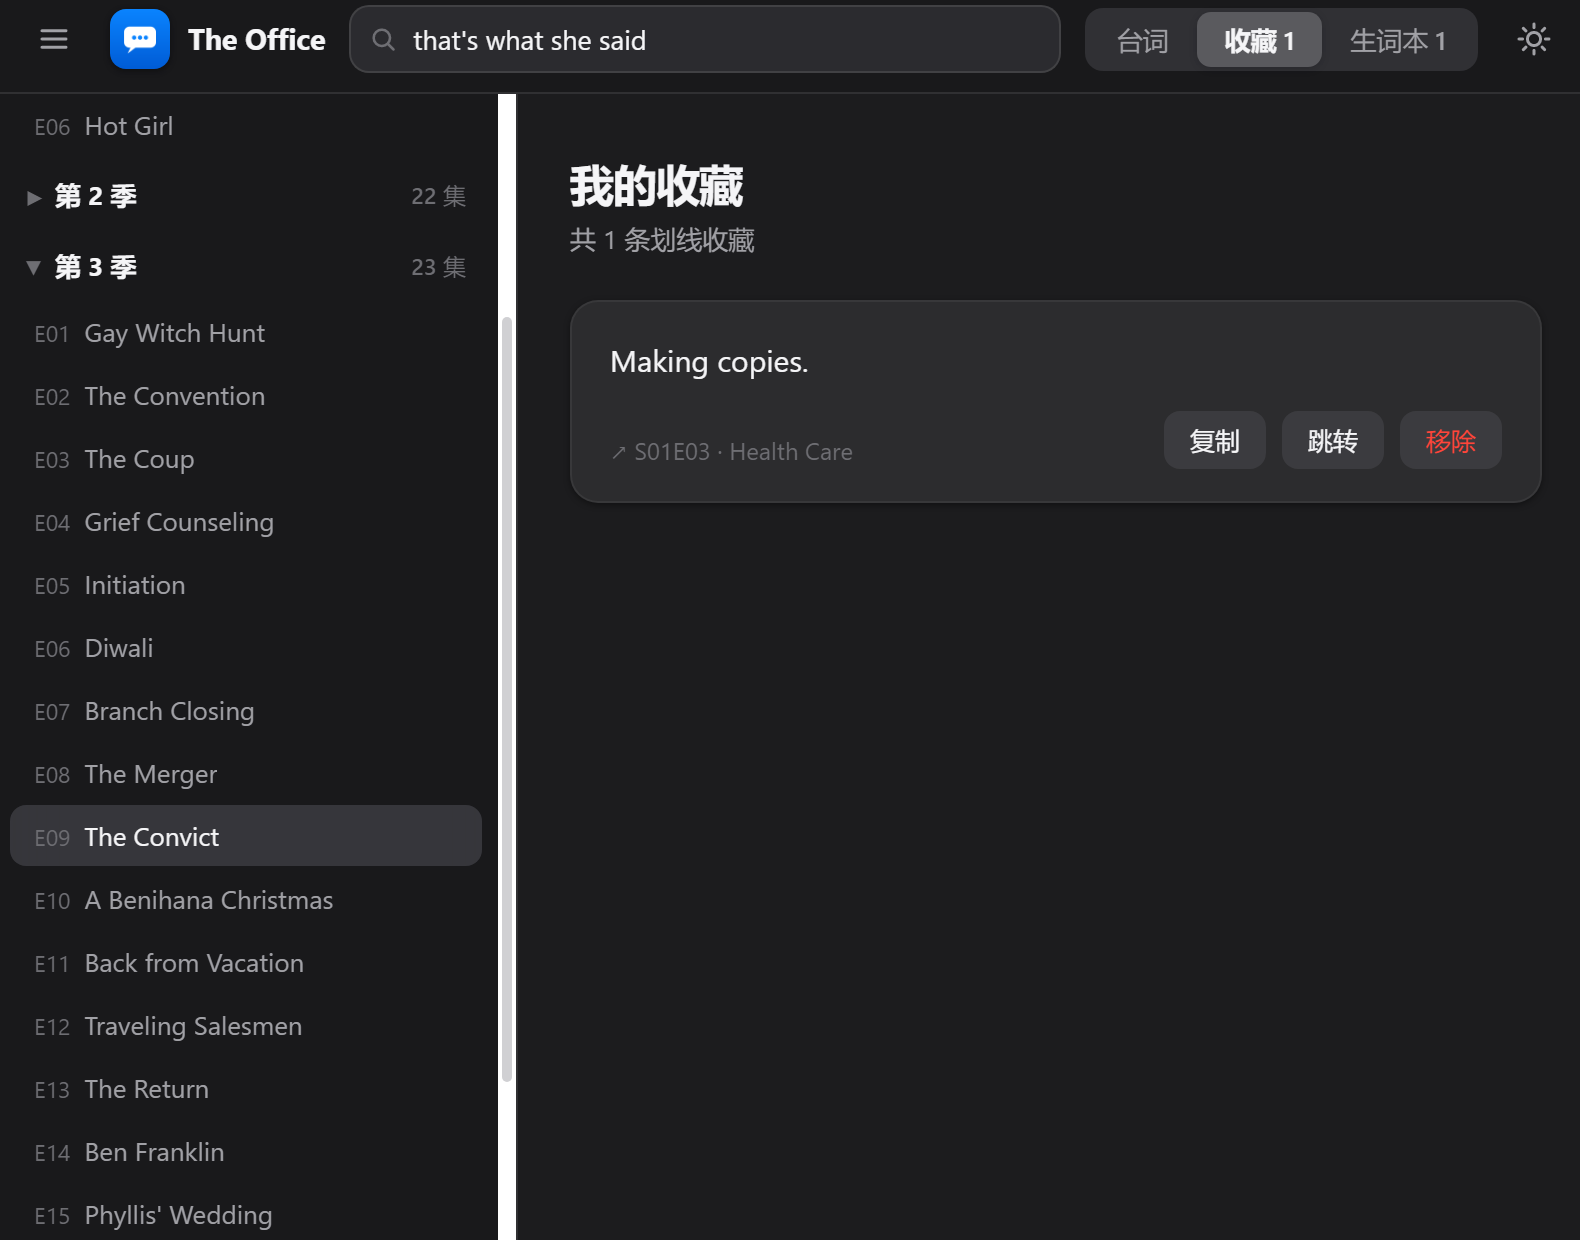1580x1240 pixels.
Task: Open episode E04 Grief Counseling
Action: point(246,522)
